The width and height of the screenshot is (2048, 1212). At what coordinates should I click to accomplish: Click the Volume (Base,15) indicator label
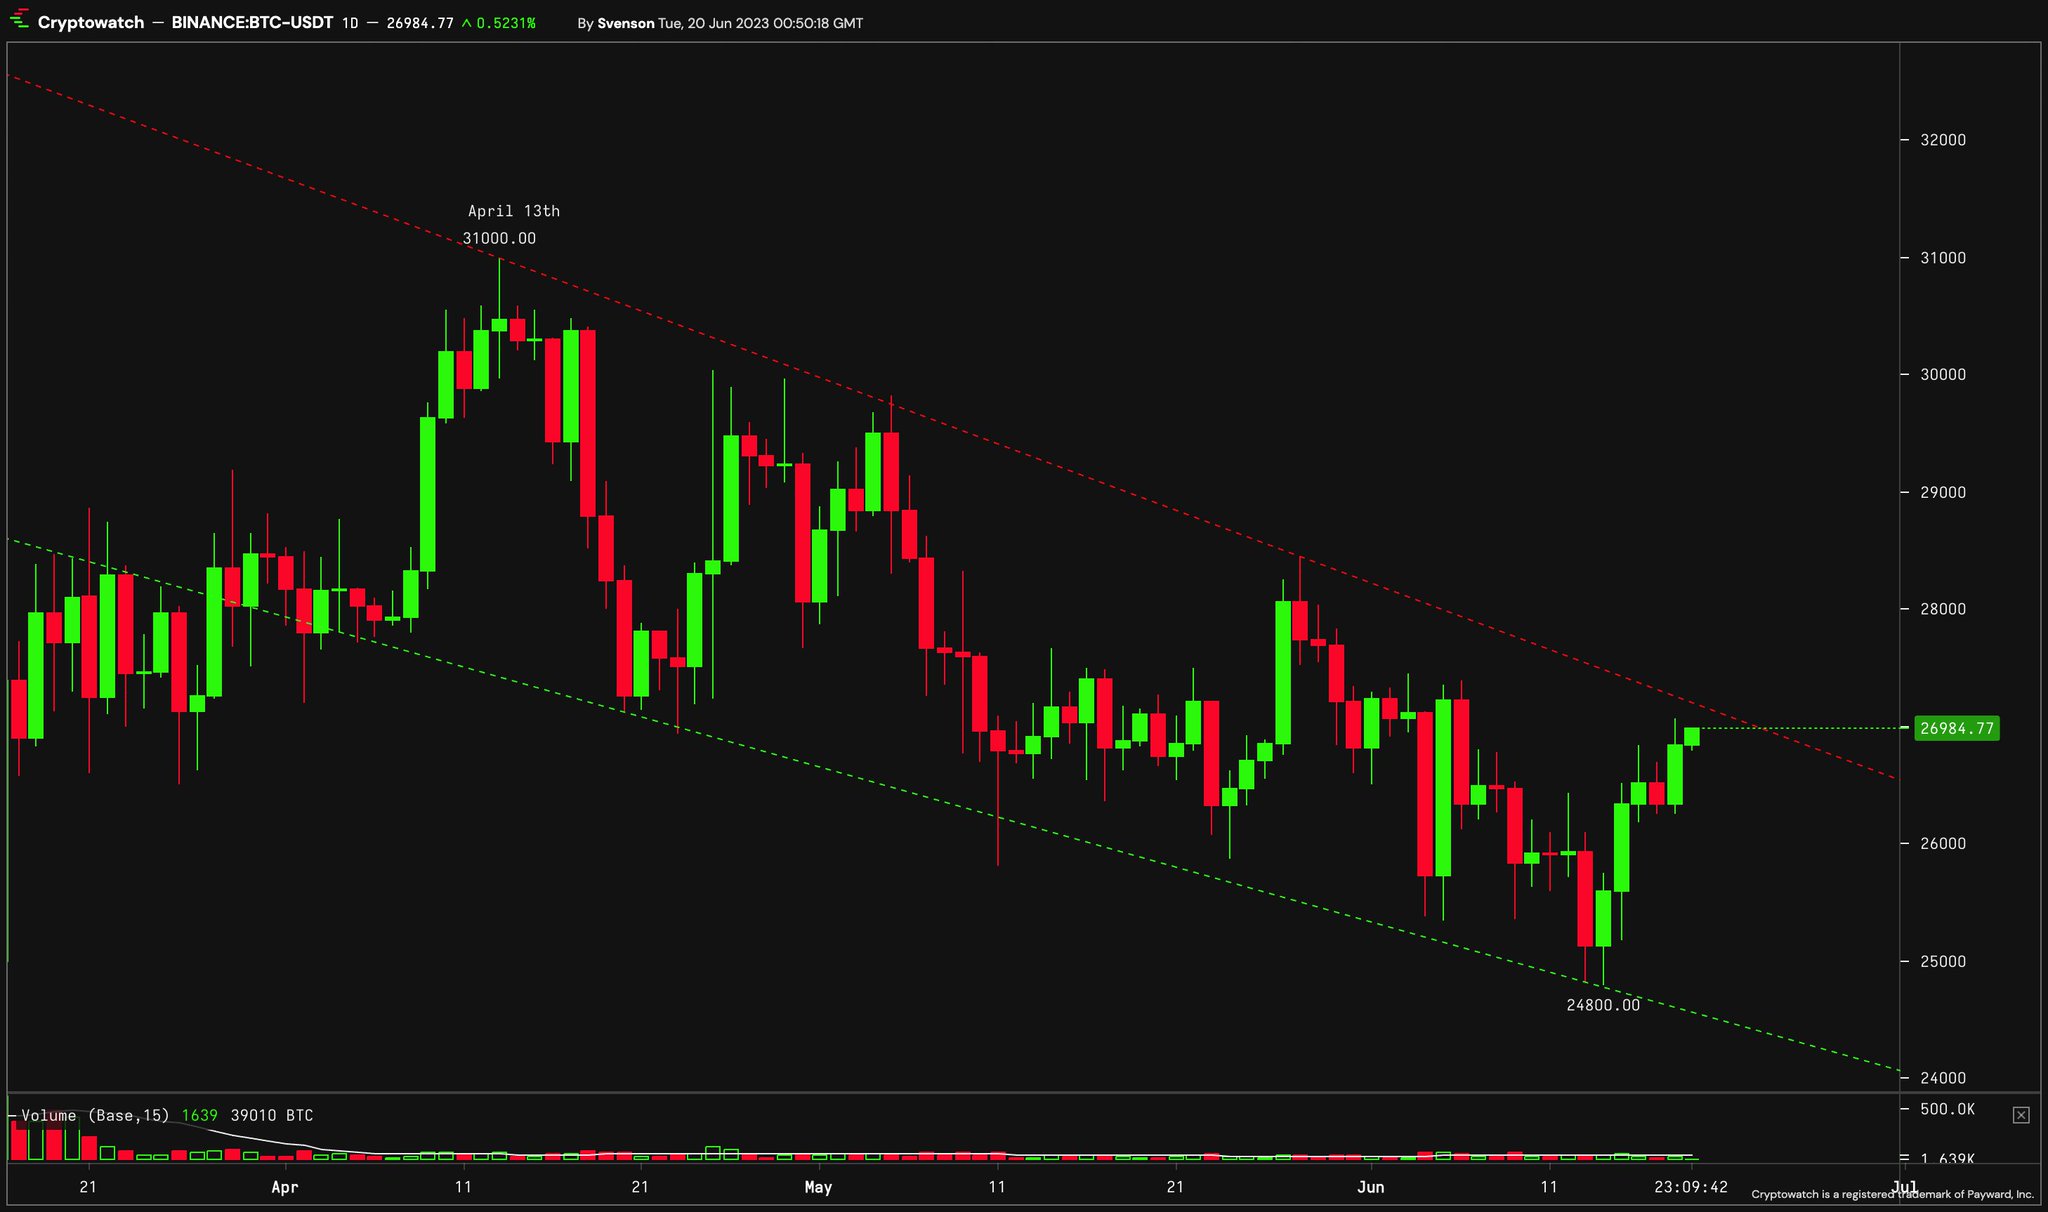tap(95, 1115)
